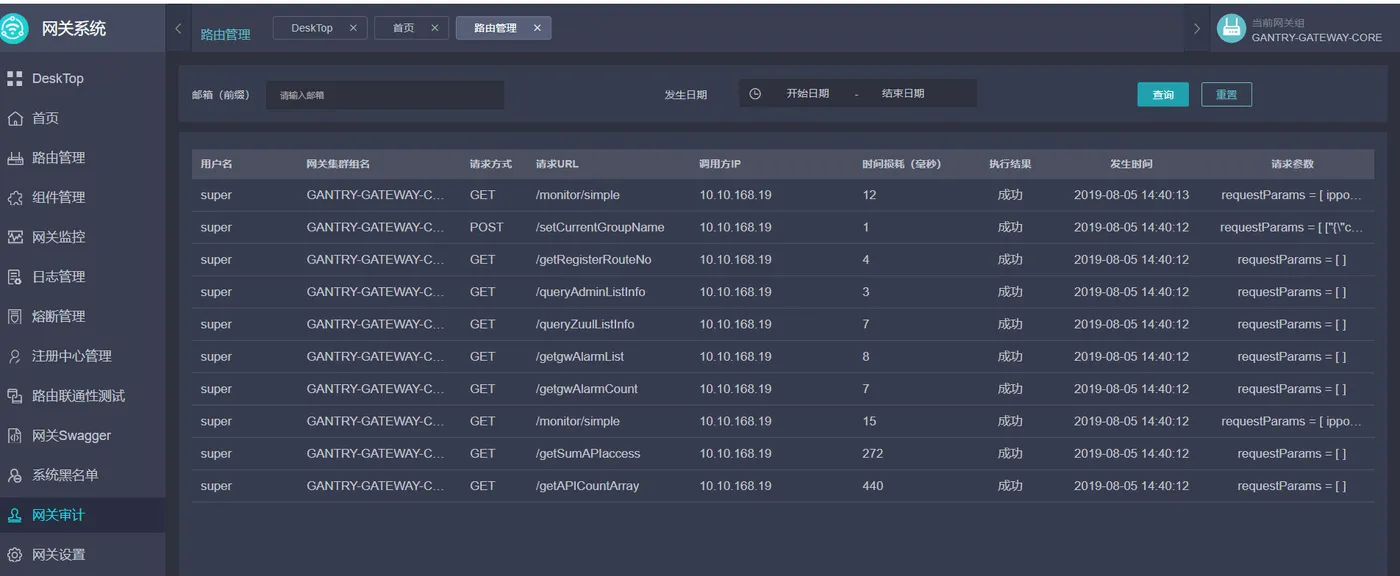The image size is (1400, 576).
Task: Click the gateway system logo icon
Action: (14, 29)
